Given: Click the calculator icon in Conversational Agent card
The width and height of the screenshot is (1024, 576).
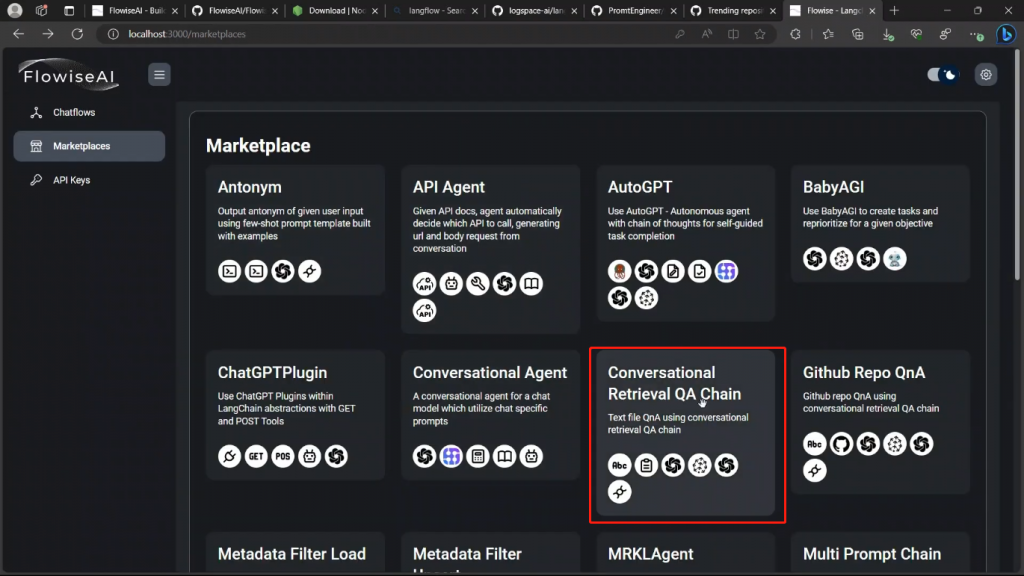Looking at the screenshot, I should point(478,456).
